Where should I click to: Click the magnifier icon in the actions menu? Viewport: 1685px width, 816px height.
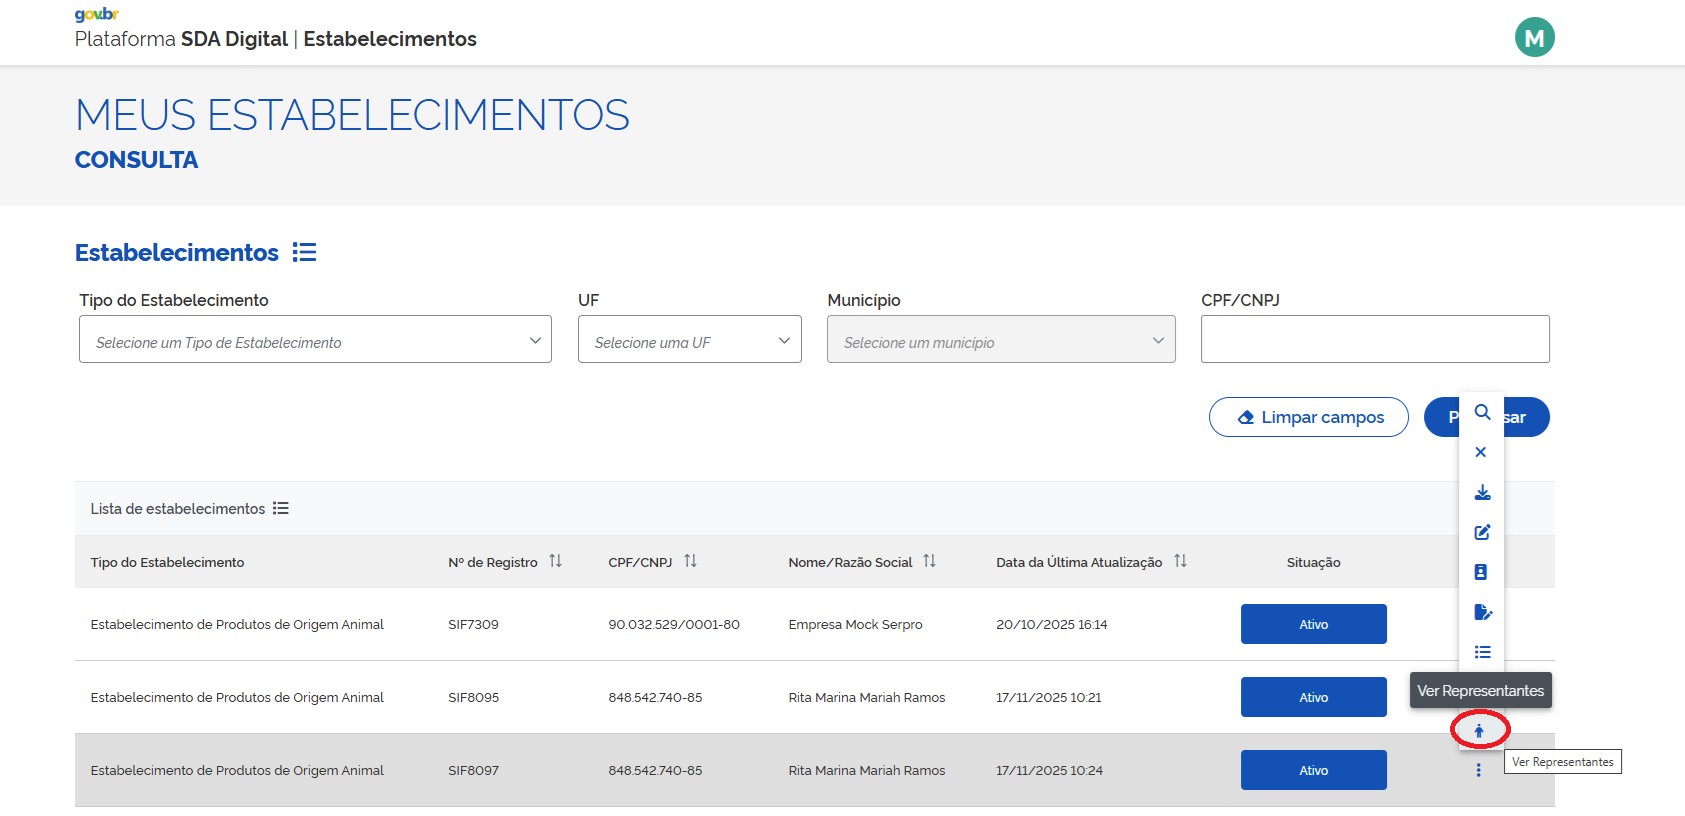(1482, 412)
